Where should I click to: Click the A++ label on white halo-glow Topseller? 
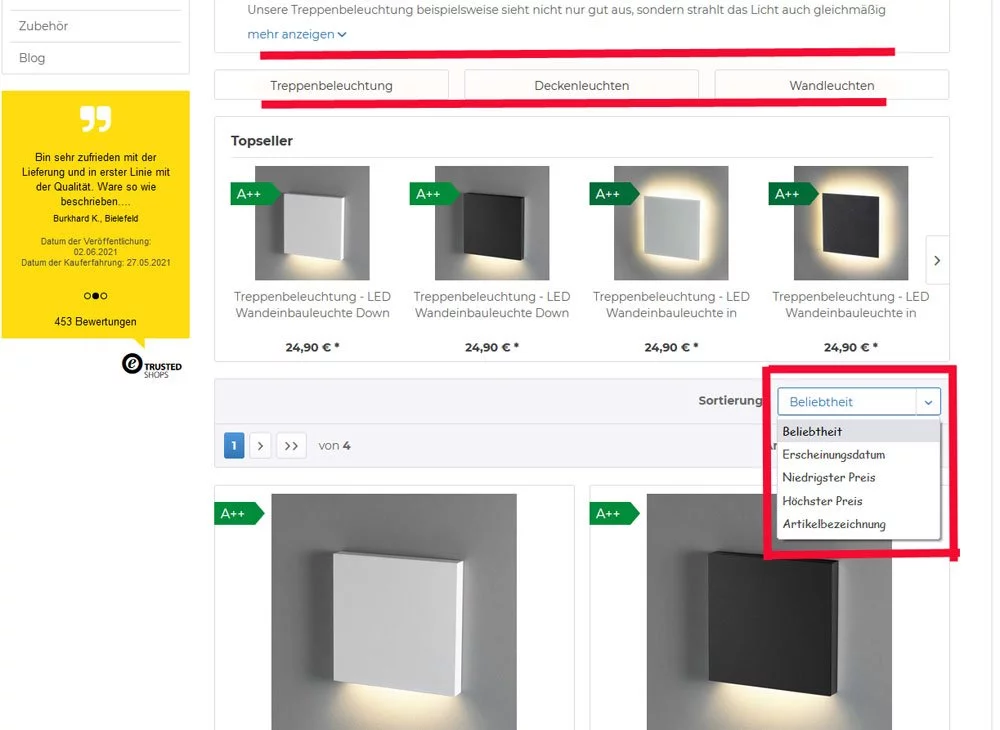(613, 194)
